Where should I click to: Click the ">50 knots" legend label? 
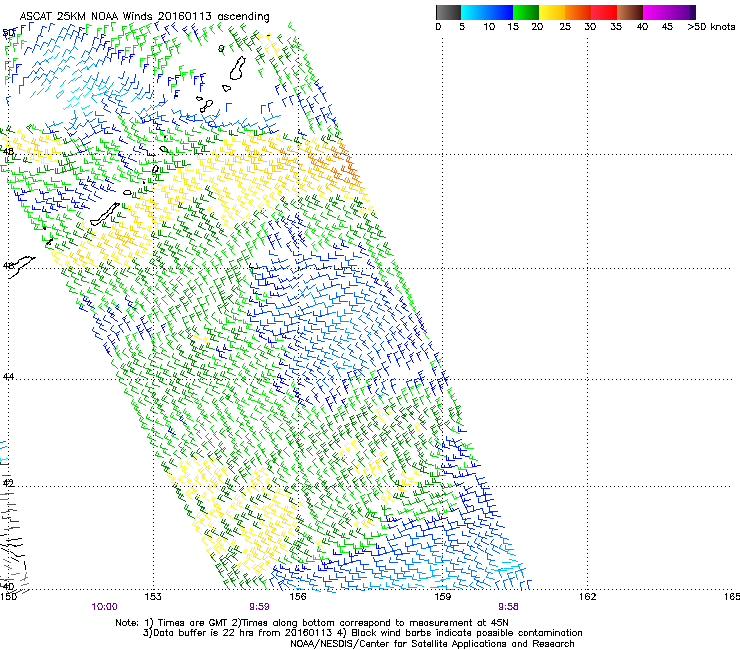click(711, 27)
